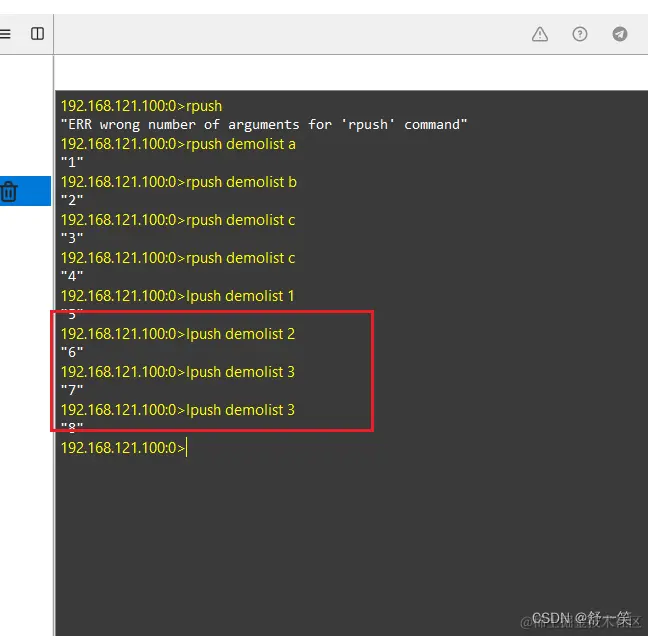Click the first 'rpush' command without arguments
This screenshot has height=636, width=648.
(x=141, y=106)
